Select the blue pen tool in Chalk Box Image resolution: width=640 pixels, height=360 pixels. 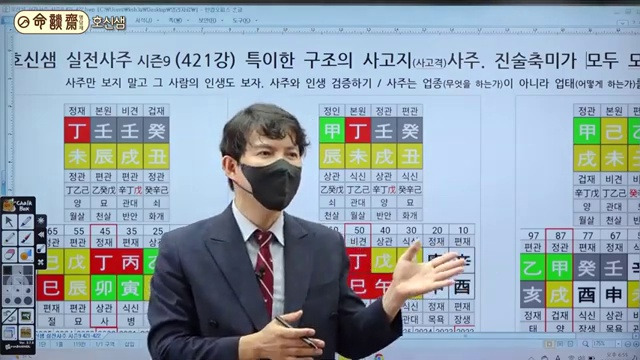(x=26, y=222)
